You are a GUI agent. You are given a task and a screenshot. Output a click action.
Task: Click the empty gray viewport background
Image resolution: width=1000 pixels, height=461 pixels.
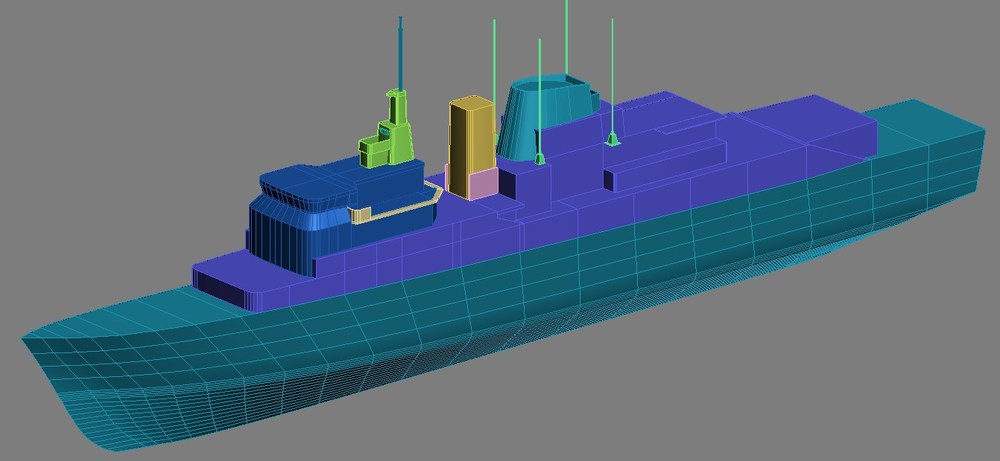[191, 96]
